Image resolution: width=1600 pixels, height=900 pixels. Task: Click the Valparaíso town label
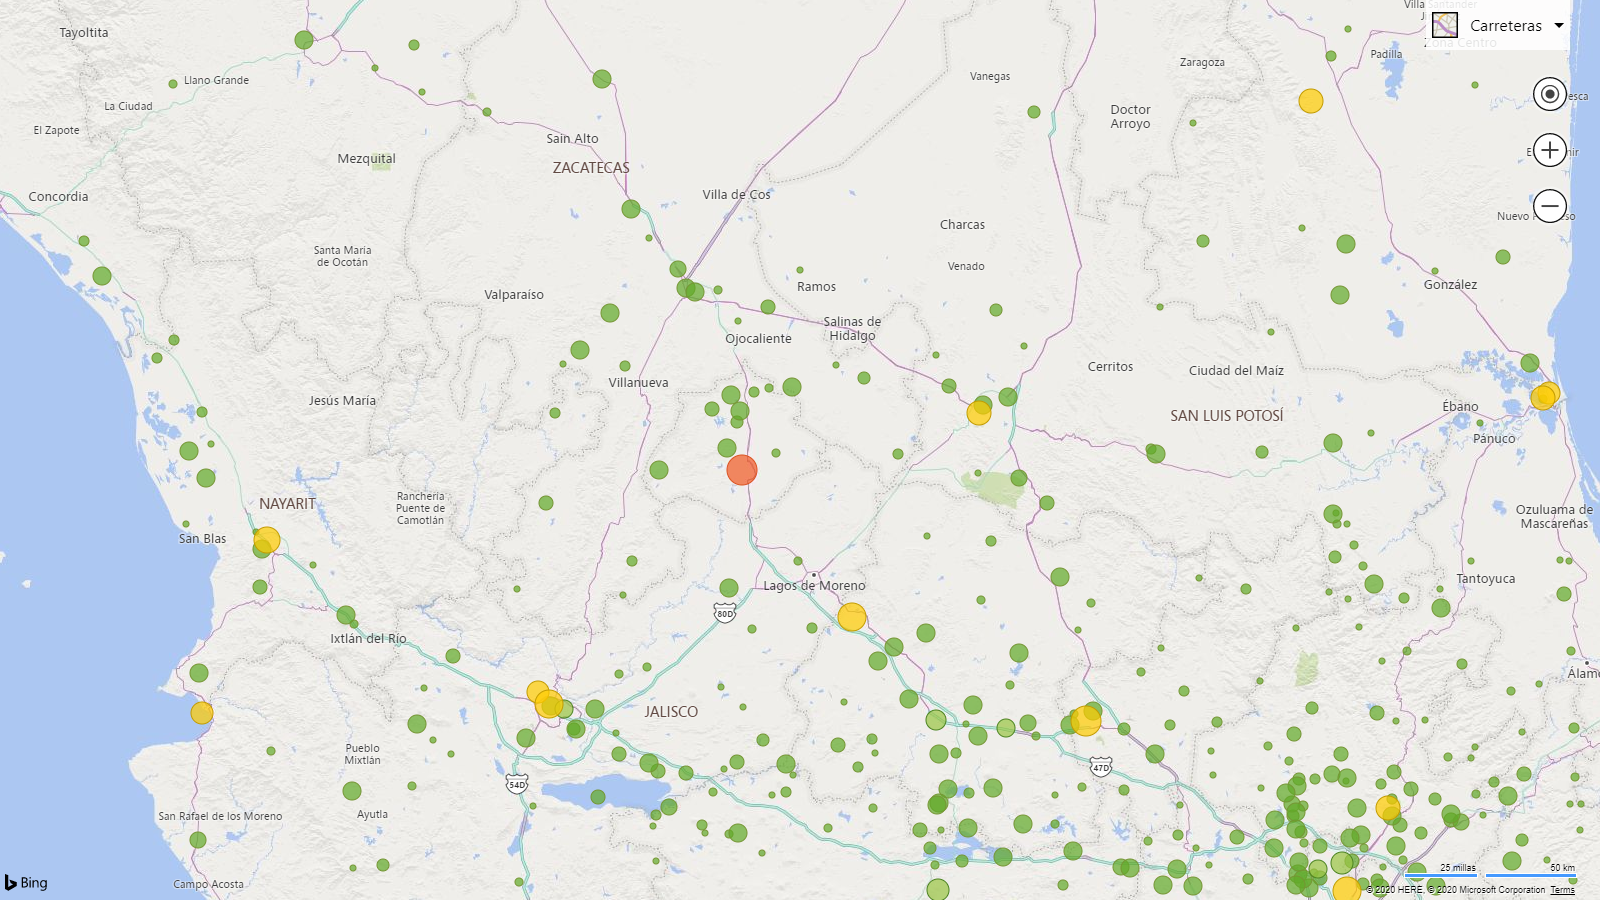[x=514, y=295]
